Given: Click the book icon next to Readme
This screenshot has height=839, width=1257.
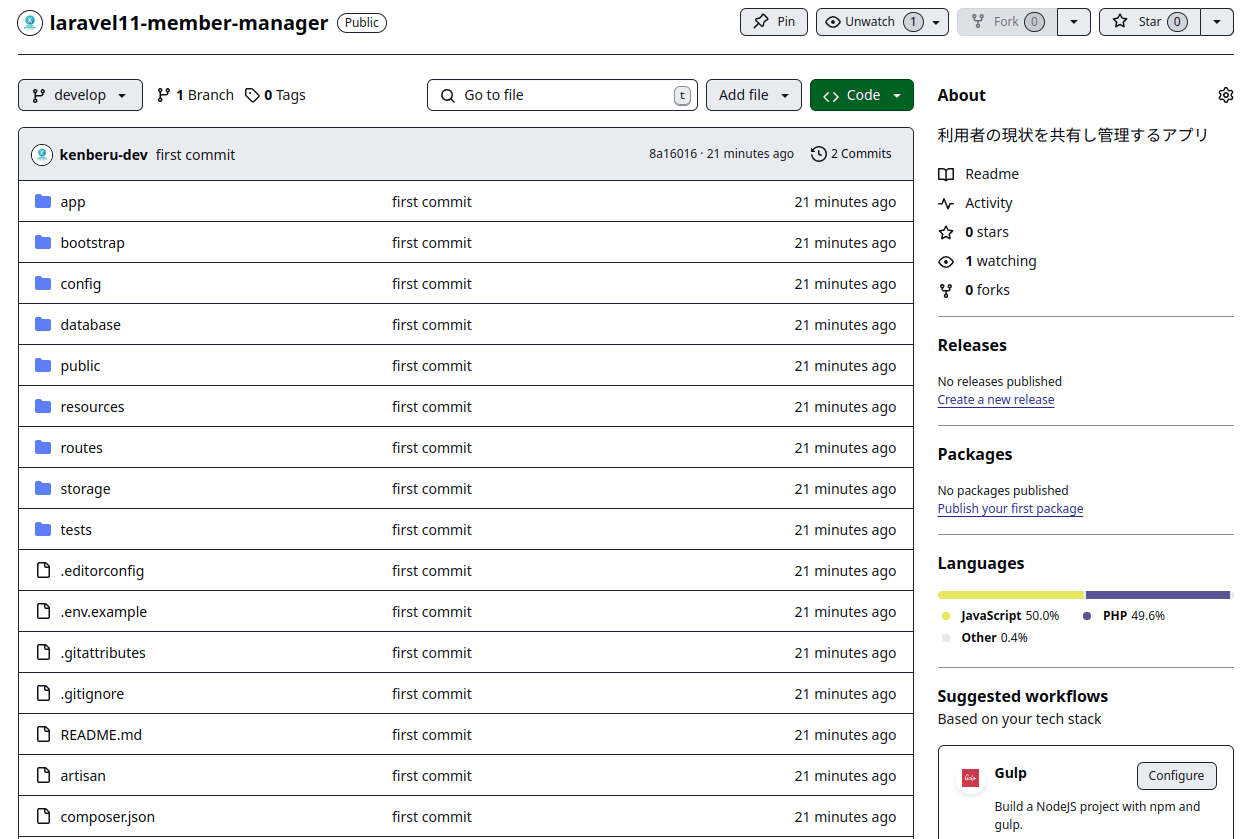Looking at the screenshot, I should (946, 174).
